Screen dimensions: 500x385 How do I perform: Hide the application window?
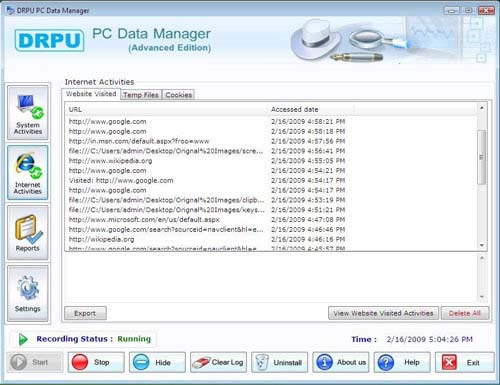pos(157,362)
